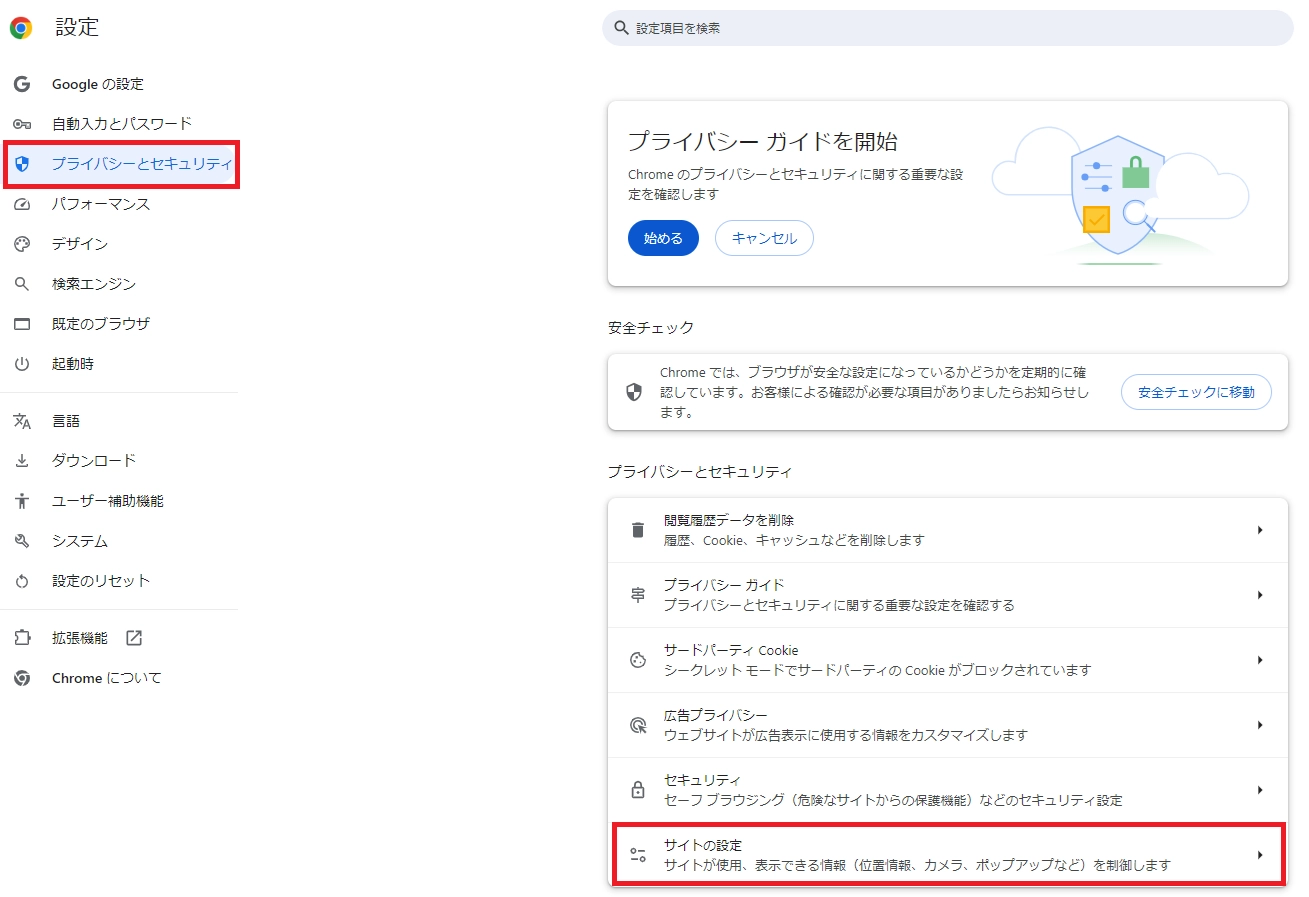Click the translate icon for 言語
The height and width of the screenshot is (897, 1309).
[x=22, y=421]
